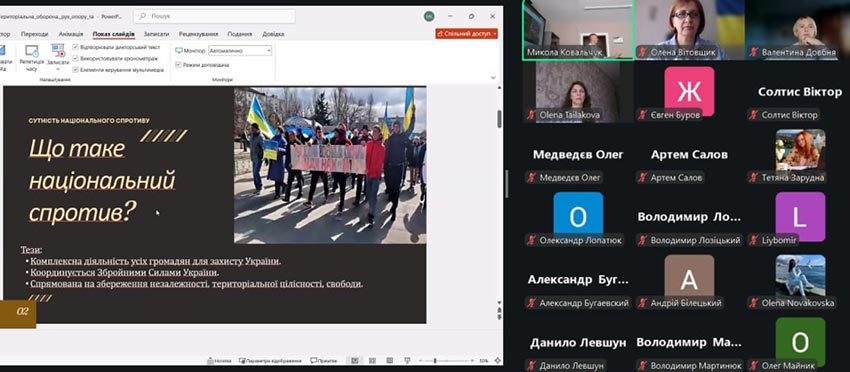Open the Подання ribbon tab

click(x=240, y=34)
